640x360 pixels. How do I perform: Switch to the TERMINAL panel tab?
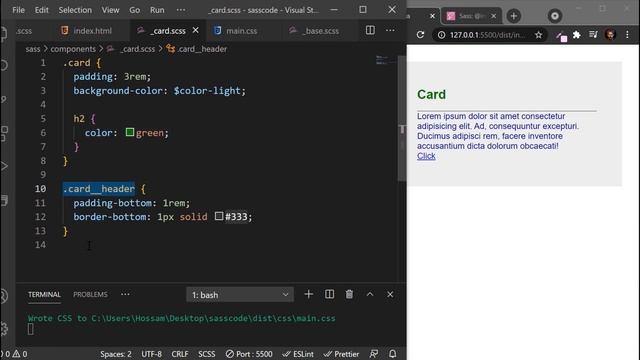click(x=44, y=294)
